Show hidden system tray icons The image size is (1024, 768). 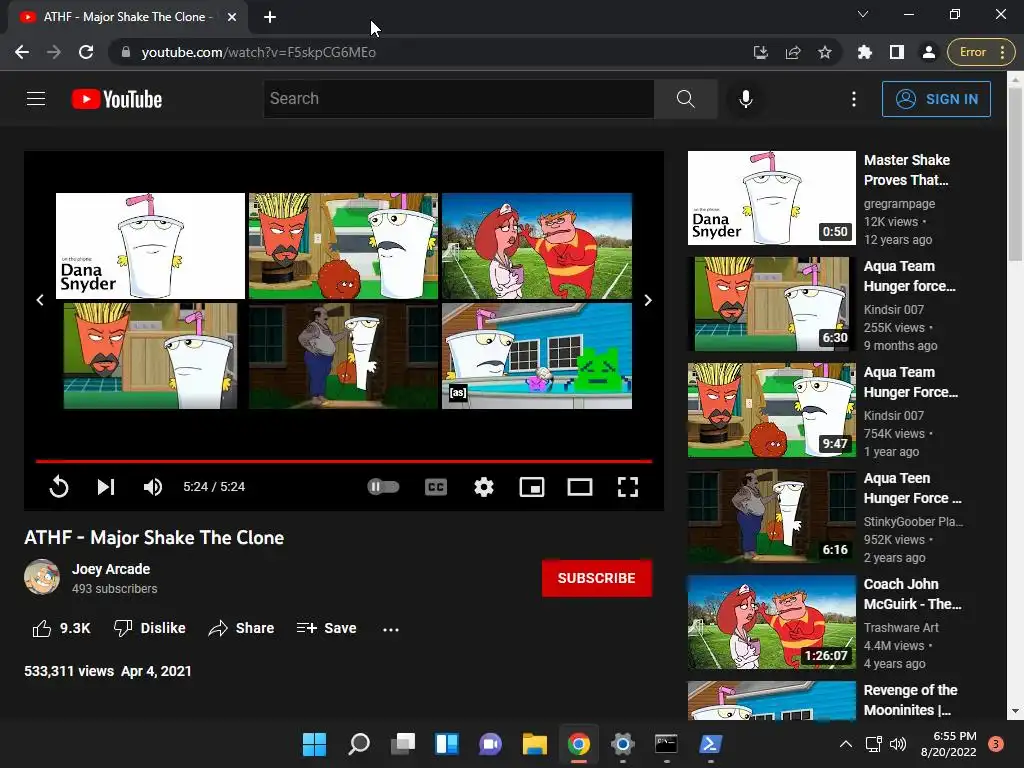coord(846,744)
